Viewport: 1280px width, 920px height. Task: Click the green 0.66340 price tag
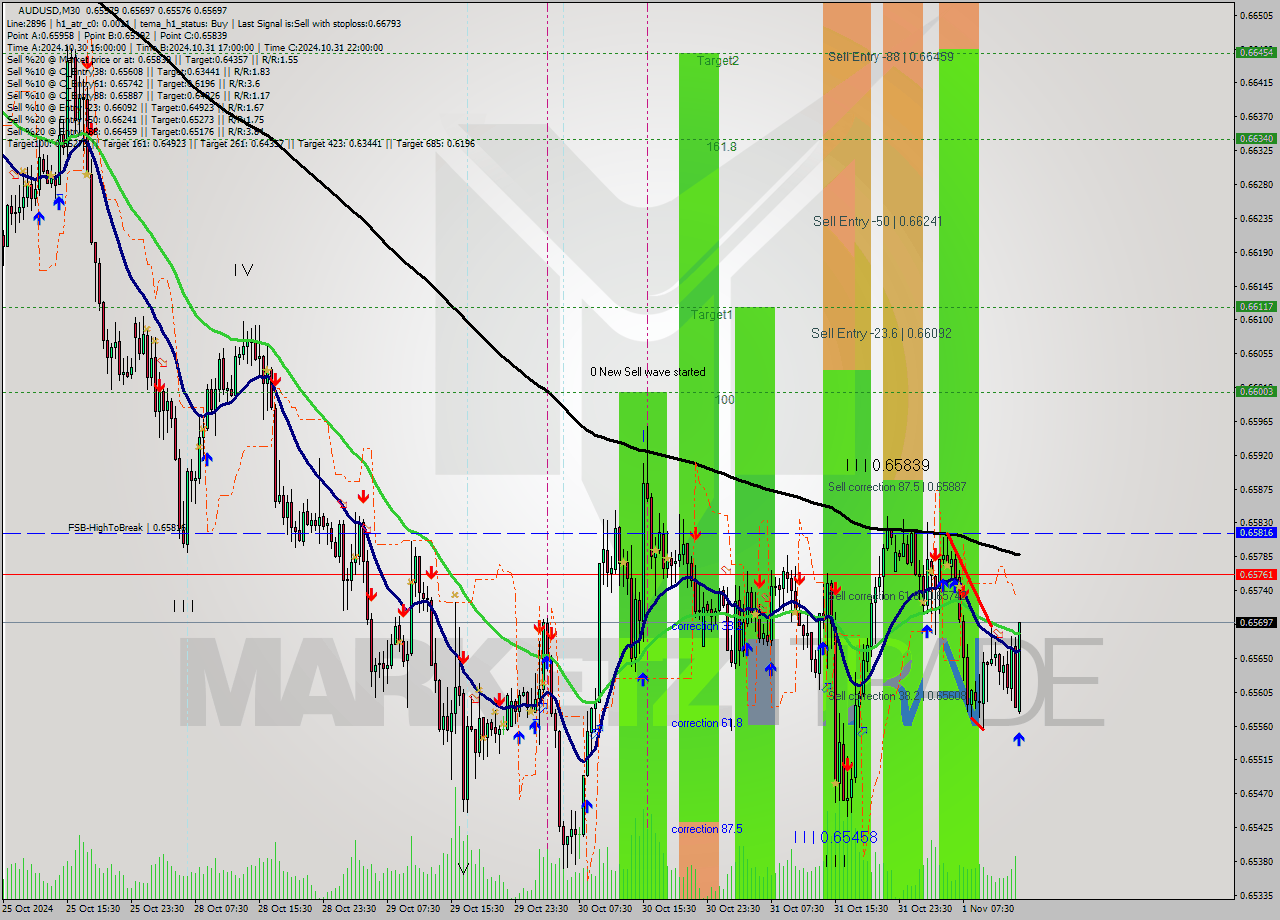click(1256, 138)
